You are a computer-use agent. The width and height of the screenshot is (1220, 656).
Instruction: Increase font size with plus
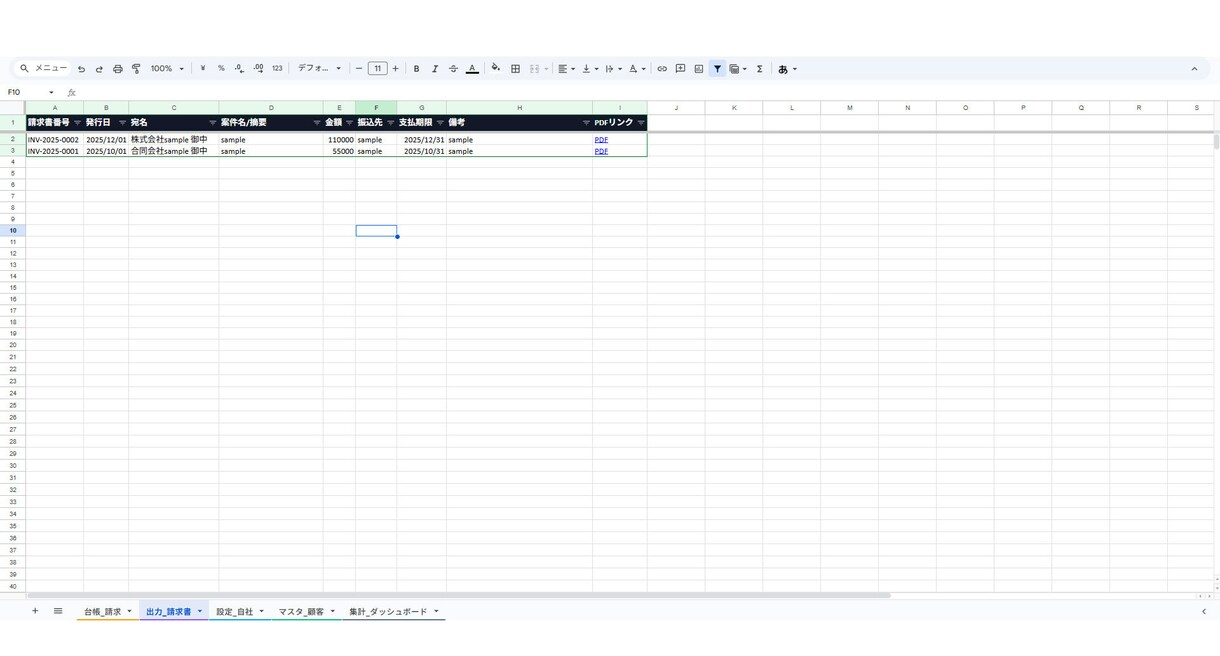click(395, 69)
